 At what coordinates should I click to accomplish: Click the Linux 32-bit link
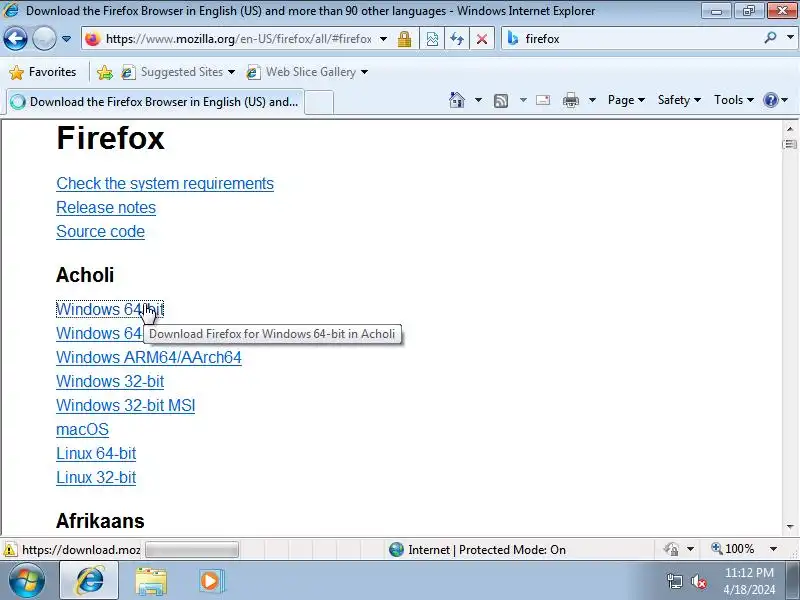click(x=96, y=477)
